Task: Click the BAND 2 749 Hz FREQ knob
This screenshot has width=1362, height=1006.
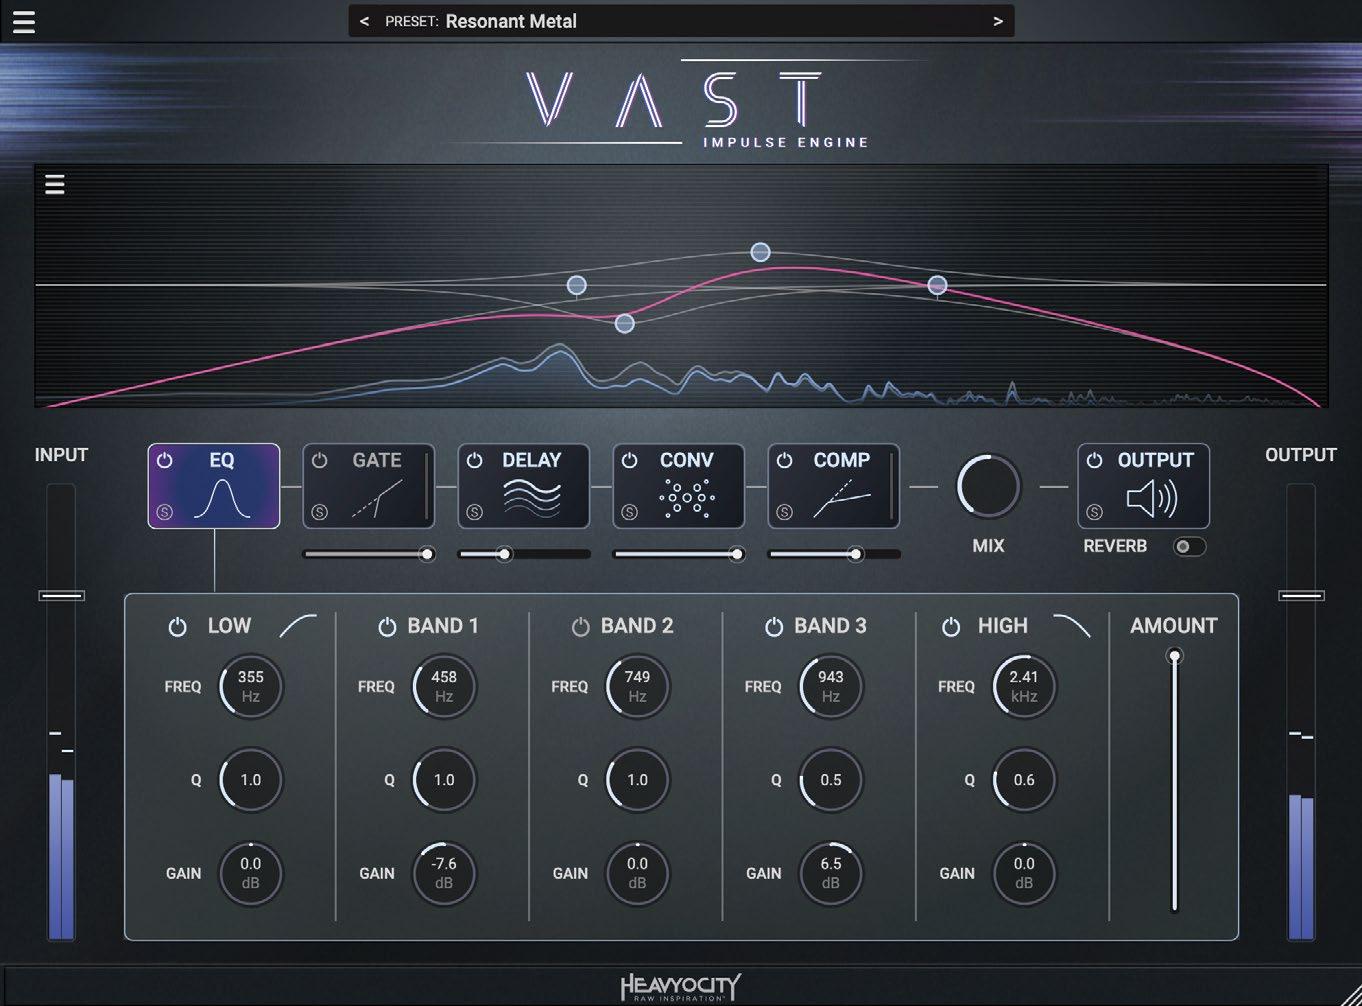Action: [x=637, y=687]
